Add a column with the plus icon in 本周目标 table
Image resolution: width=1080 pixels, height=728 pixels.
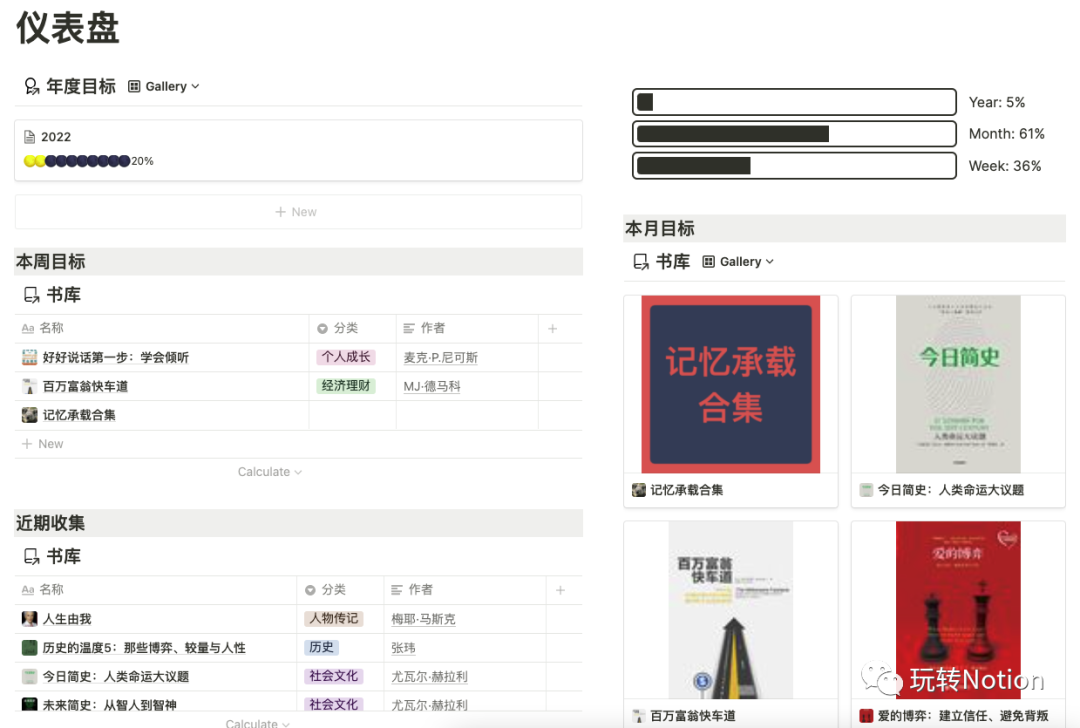click(x=552, y=328)
